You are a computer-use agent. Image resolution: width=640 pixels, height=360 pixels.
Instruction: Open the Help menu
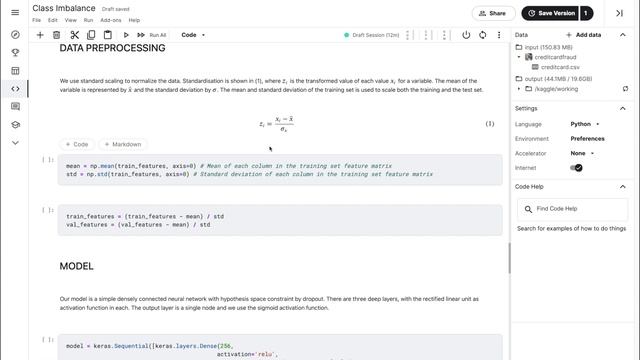tap(134, 20)
